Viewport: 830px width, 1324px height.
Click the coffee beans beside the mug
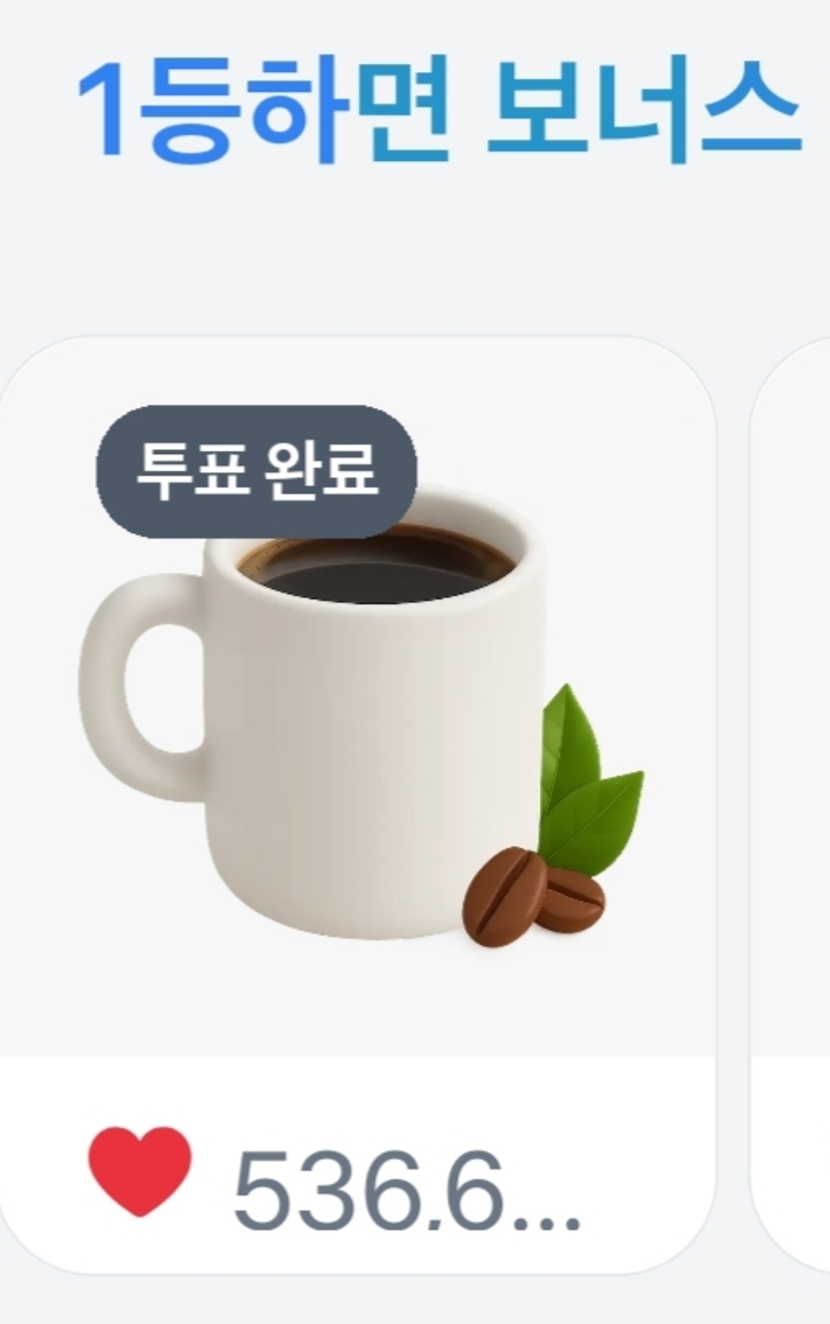(533, 896)
